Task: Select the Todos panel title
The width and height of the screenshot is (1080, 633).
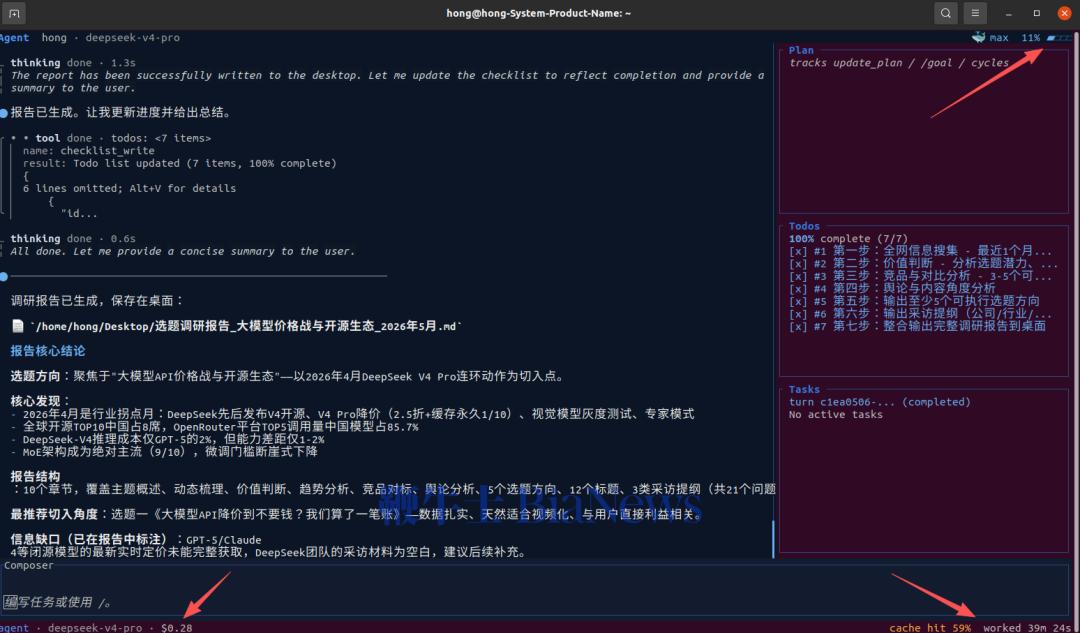Action: (x=804, y=226)
